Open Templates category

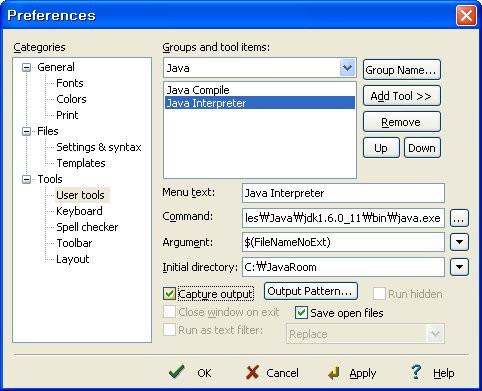81,163
